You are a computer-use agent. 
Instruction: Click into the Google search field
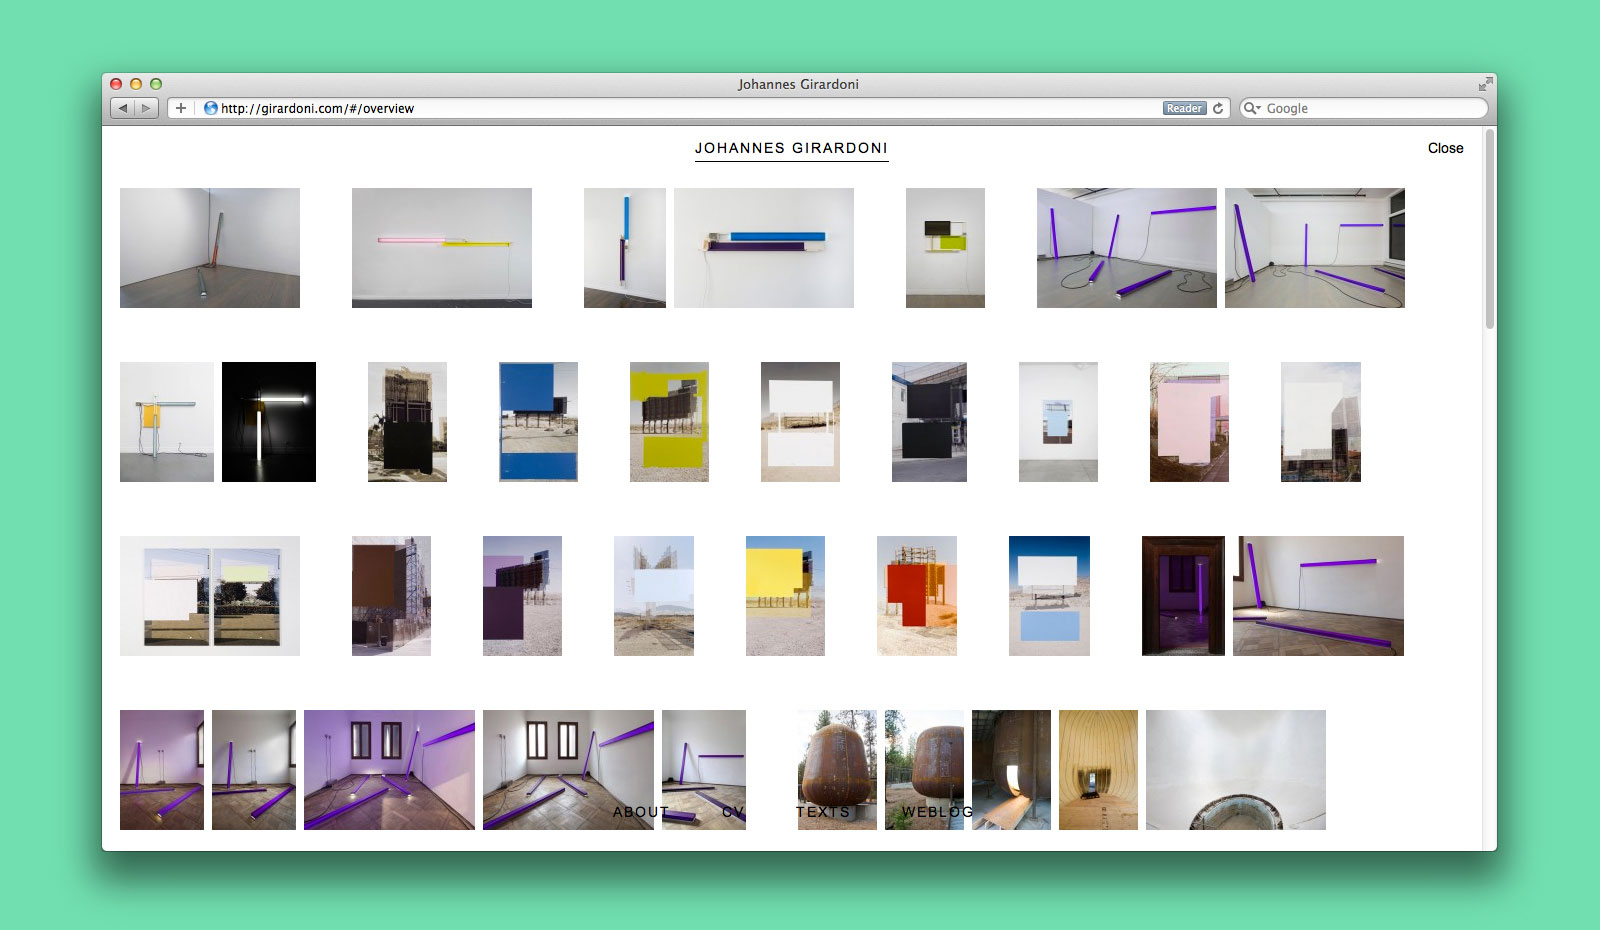click(1364, 108)
